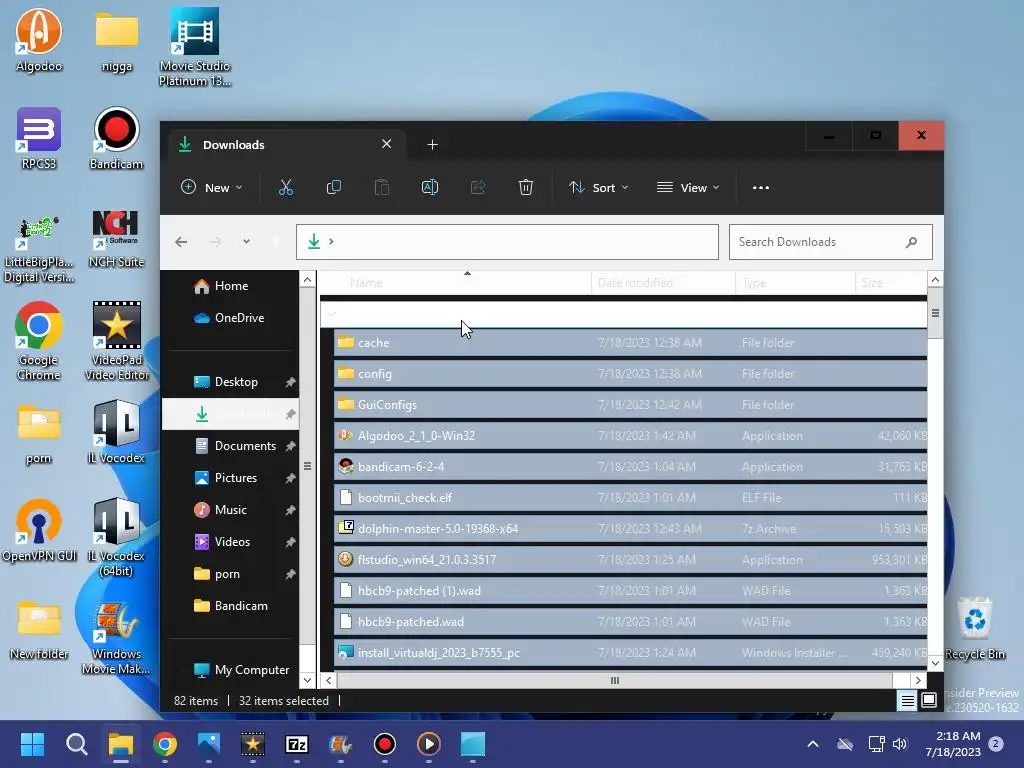Click the file list scroll down arrow
The image size is (1024, 768).
pos(935,663)
